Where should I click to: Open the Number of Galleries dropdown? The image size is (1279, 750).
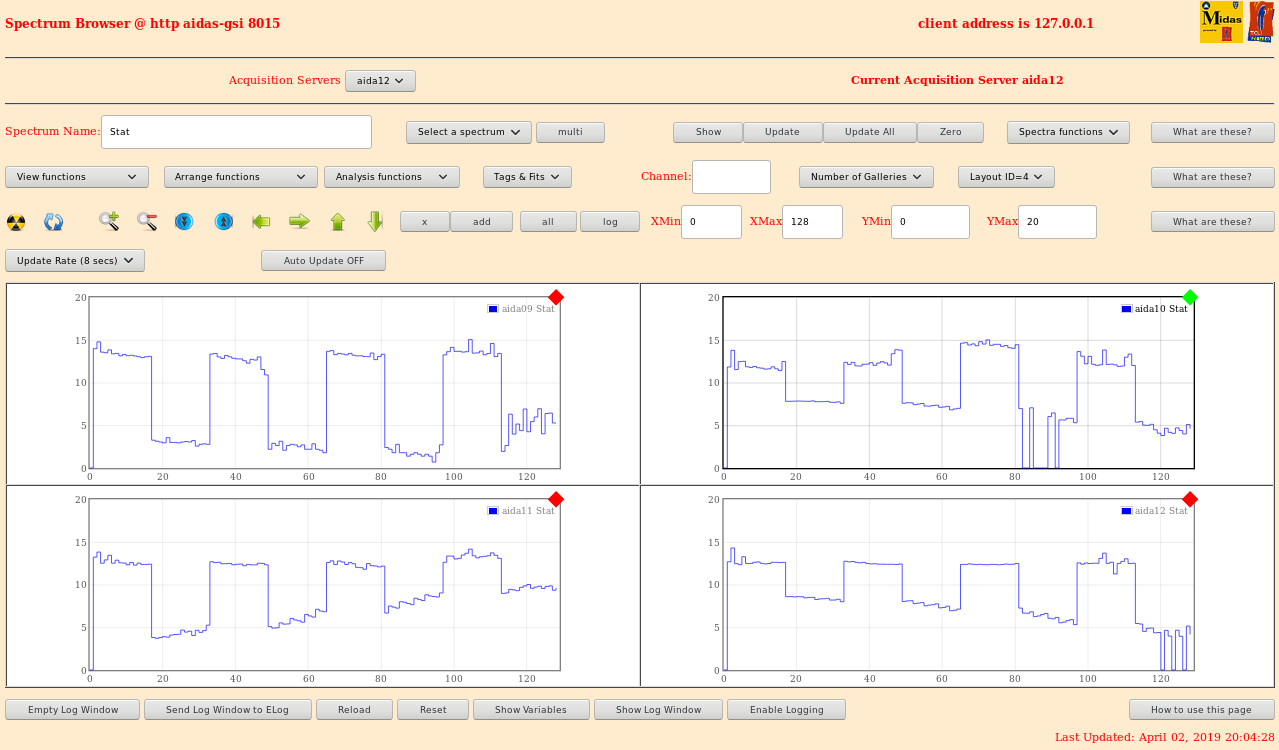(866, 177)
